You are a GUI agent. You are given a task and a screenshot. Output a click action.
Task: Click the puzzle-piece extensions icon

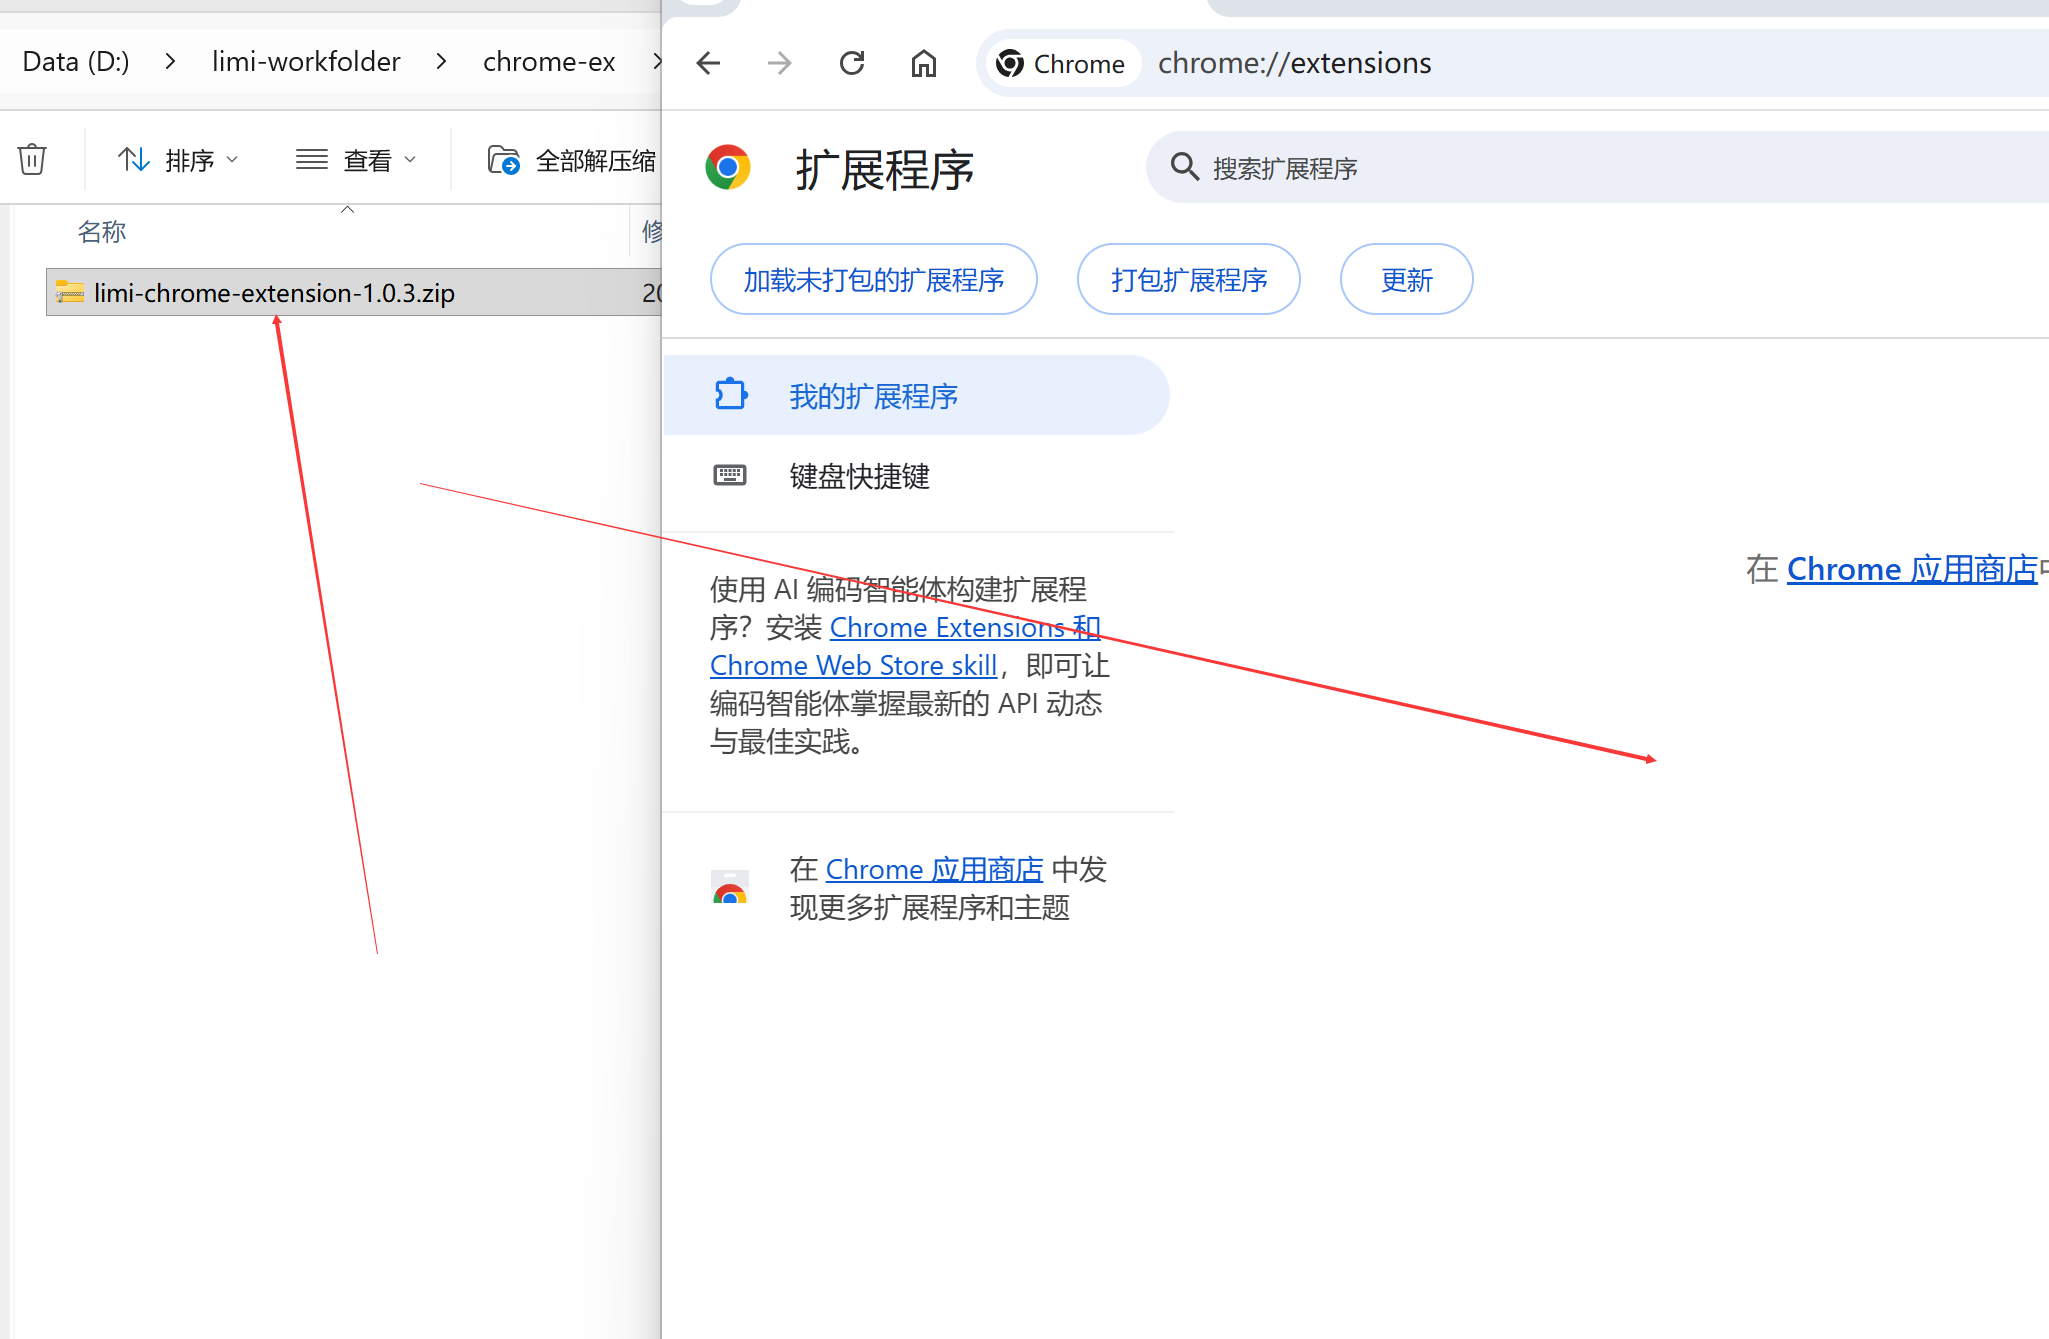pyautogui.click(x=731, y=394)
